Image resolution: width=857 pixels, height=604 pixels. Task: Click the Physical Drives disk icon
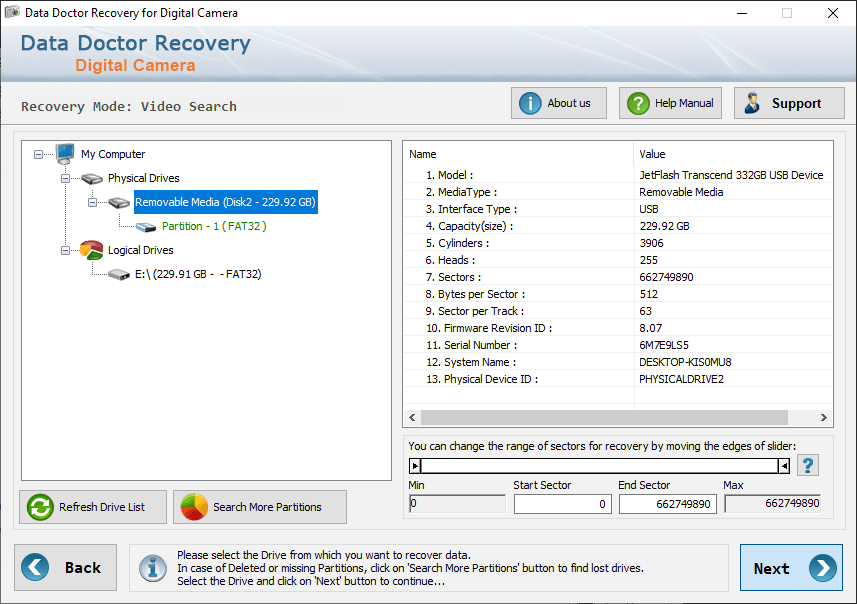92,178
